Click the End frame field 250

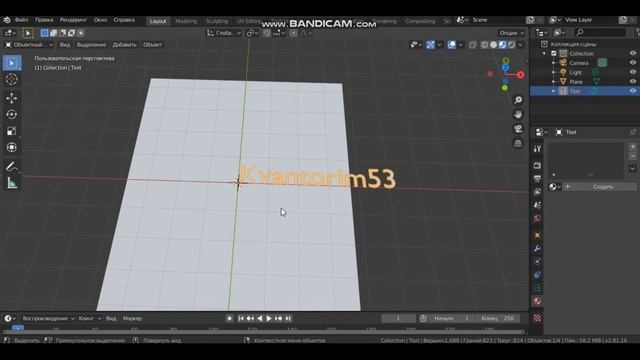498,318
